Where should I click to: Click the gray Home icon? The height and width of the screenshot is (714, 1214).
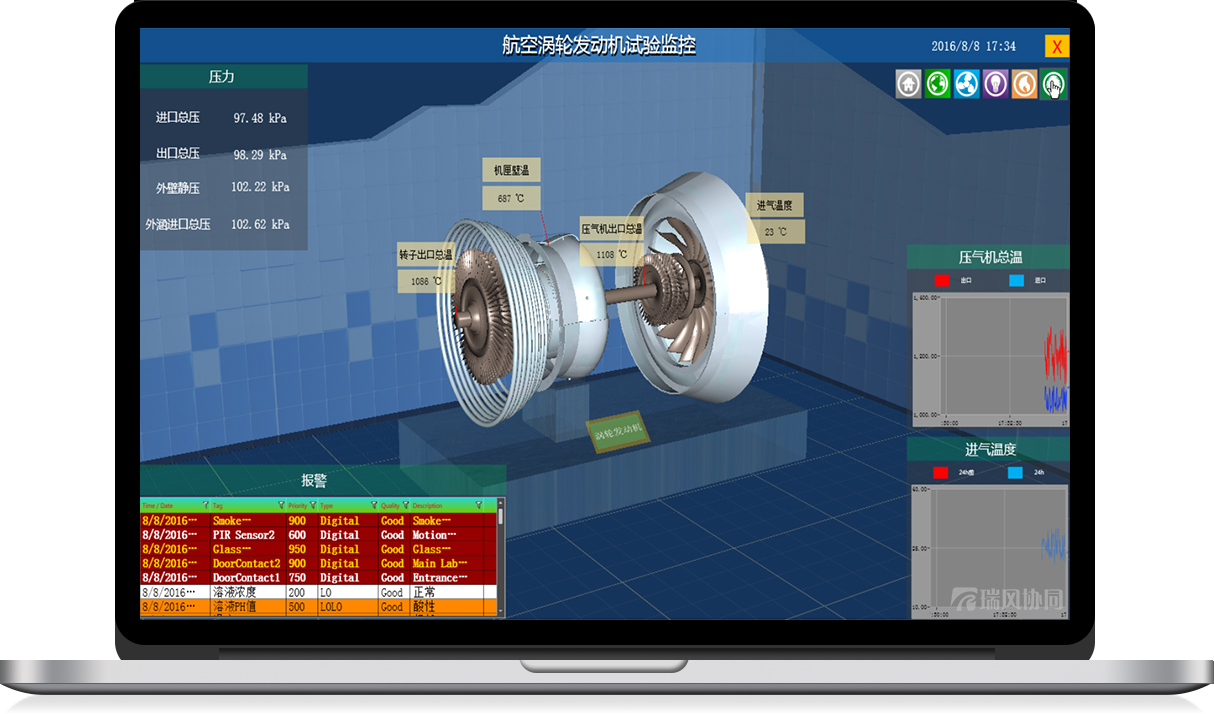pyautogui.click(x=908, y=84)
